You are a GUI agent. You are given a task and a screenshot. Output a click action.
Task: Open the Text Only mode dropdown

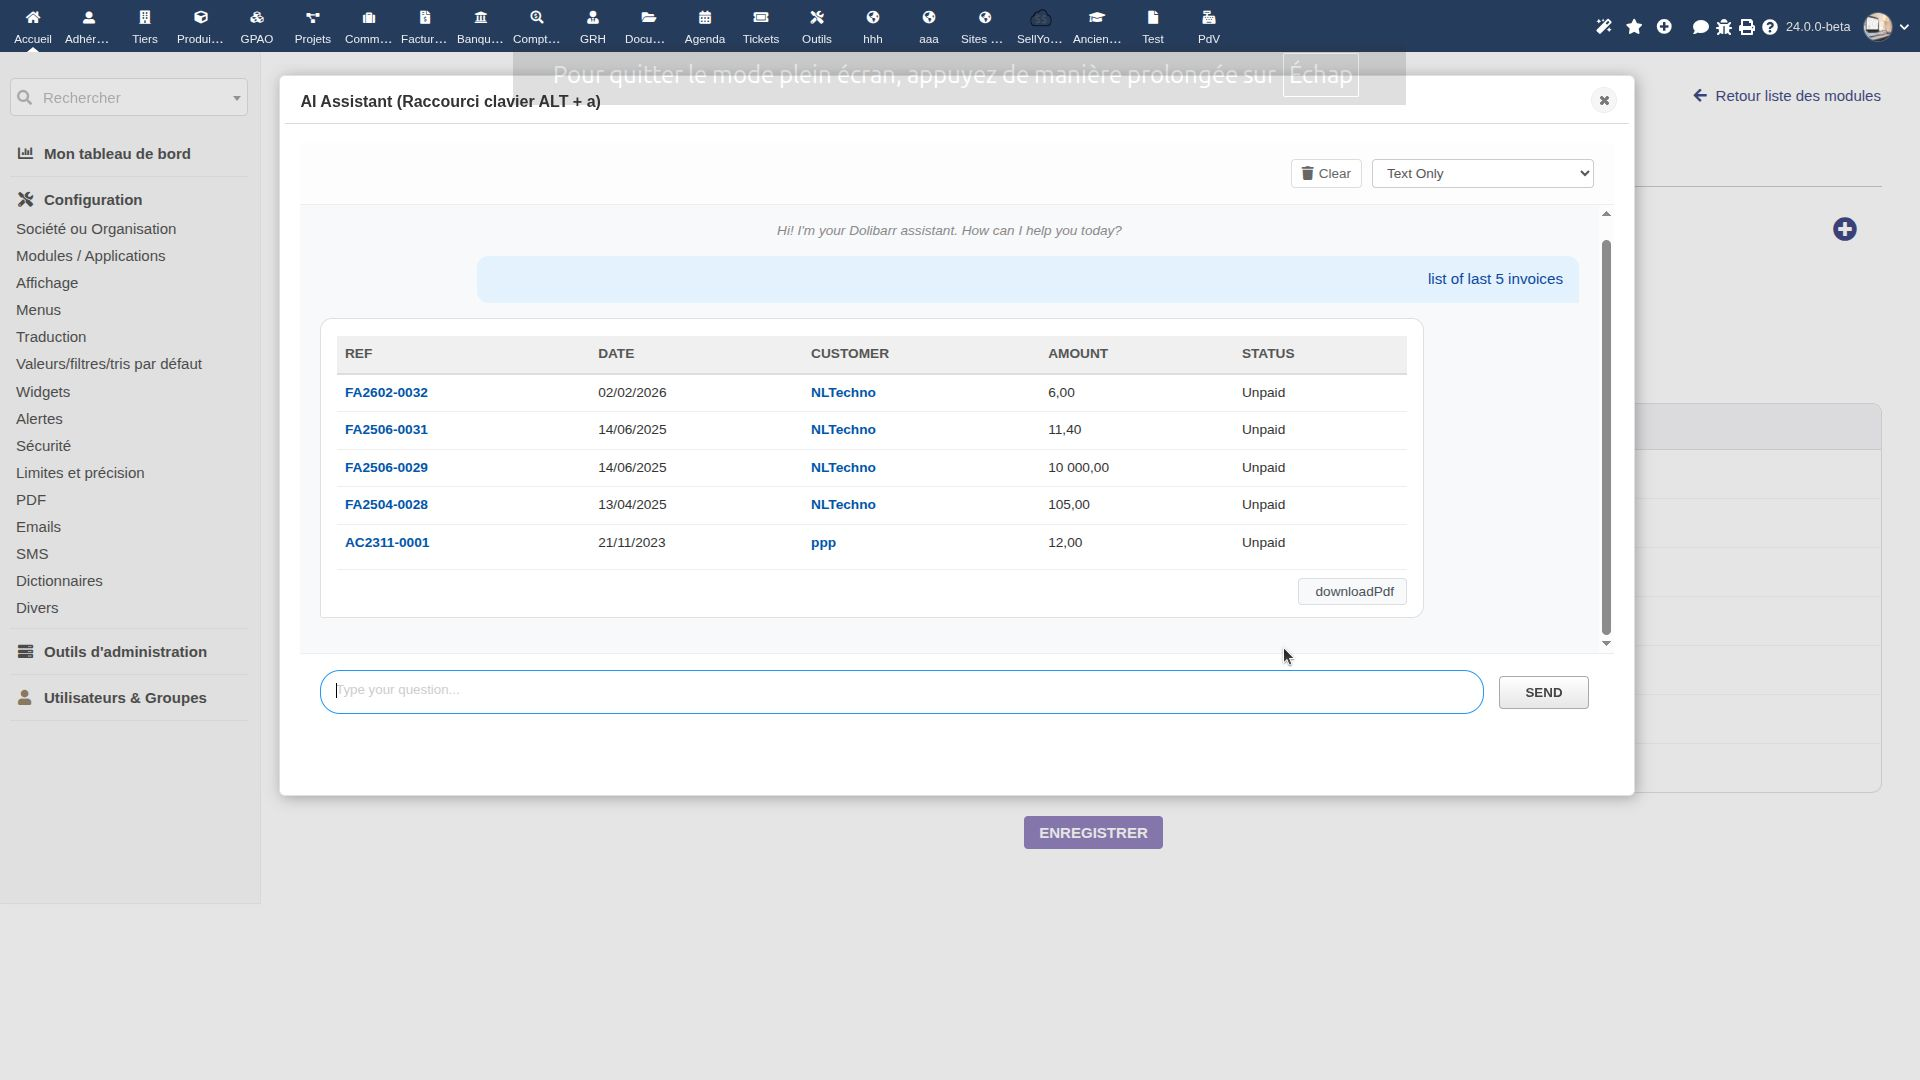[x=1483, y=174]
